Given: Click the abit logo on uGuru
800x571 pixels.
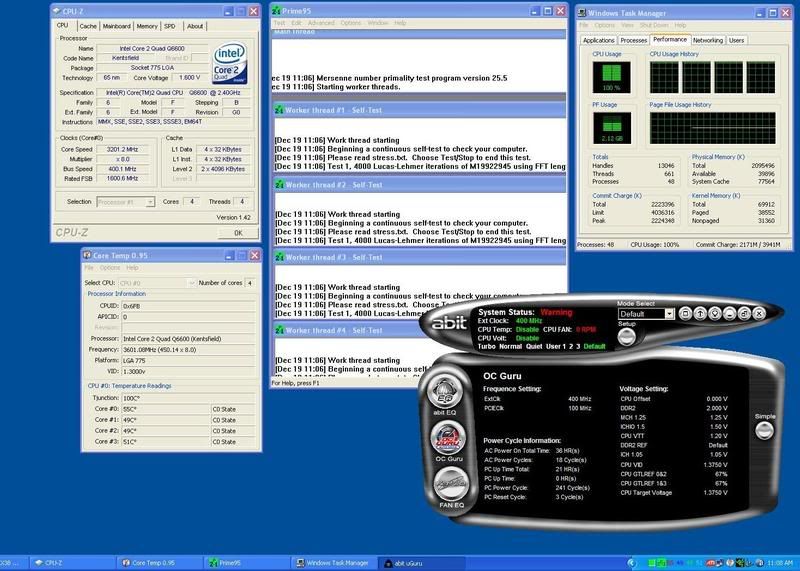Looking at the screenshot, I should click(x=449, y=322).
